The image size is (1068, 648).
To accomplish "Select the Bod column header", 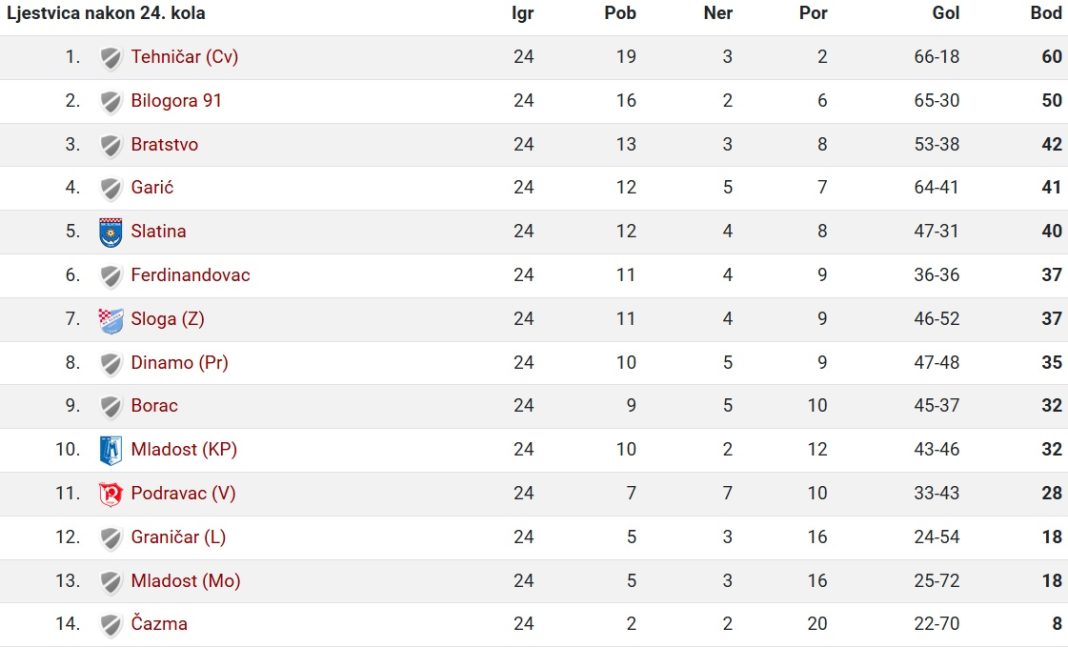I will [x=1046, y=13].
